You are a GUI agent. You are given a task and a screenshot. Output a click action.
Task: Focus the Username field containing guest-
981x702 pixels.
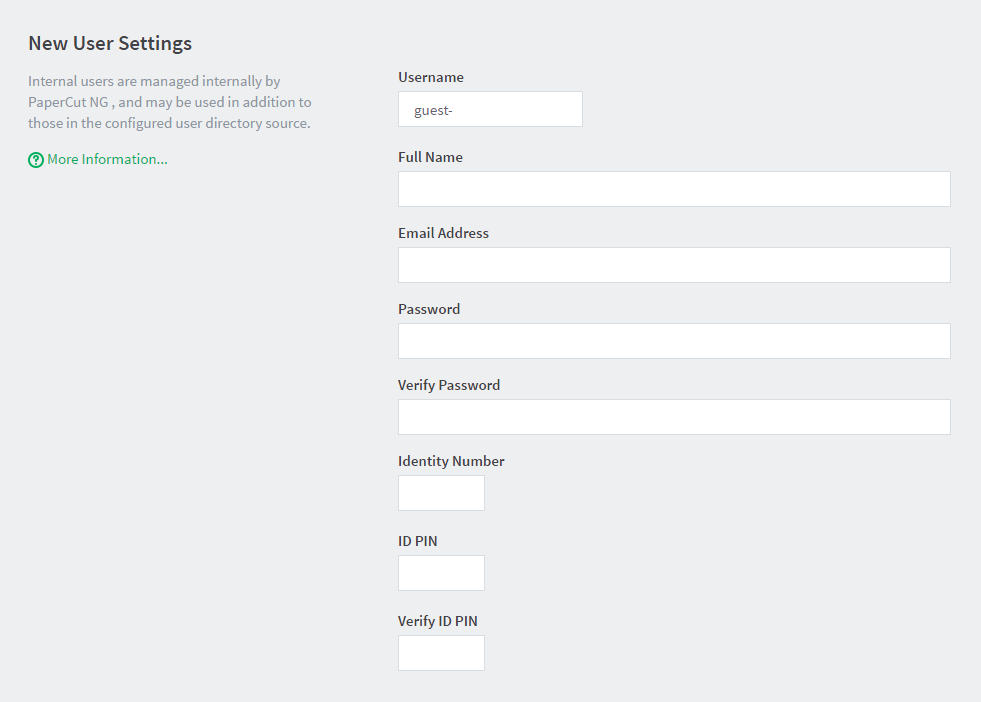(490, 109)
